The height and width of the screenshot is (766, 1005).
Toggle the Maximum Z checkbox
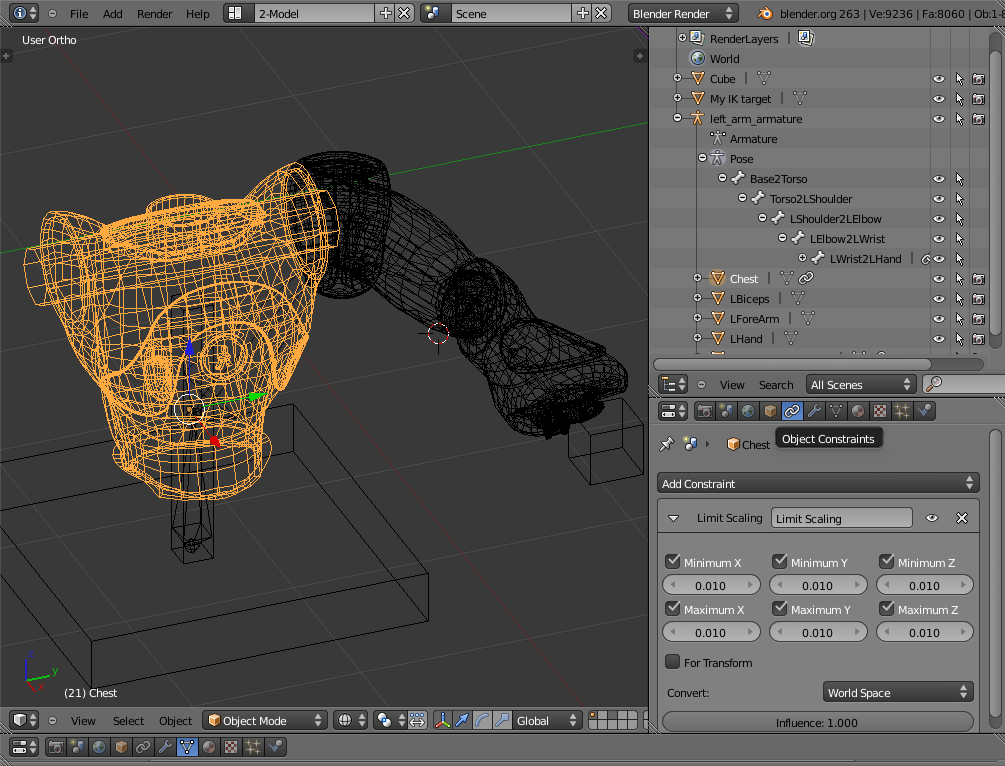click(886, 608)
